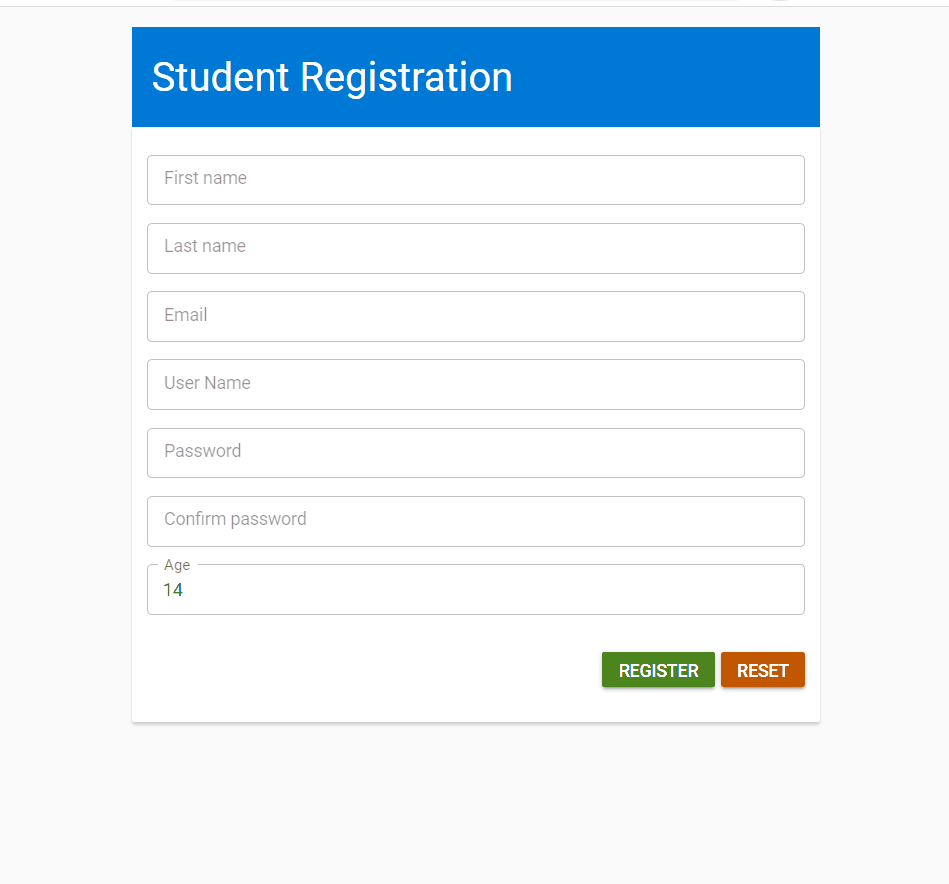Screen dimensions: 949x884
Task: Click the Student Registration heading text
Action: (332, 78)
